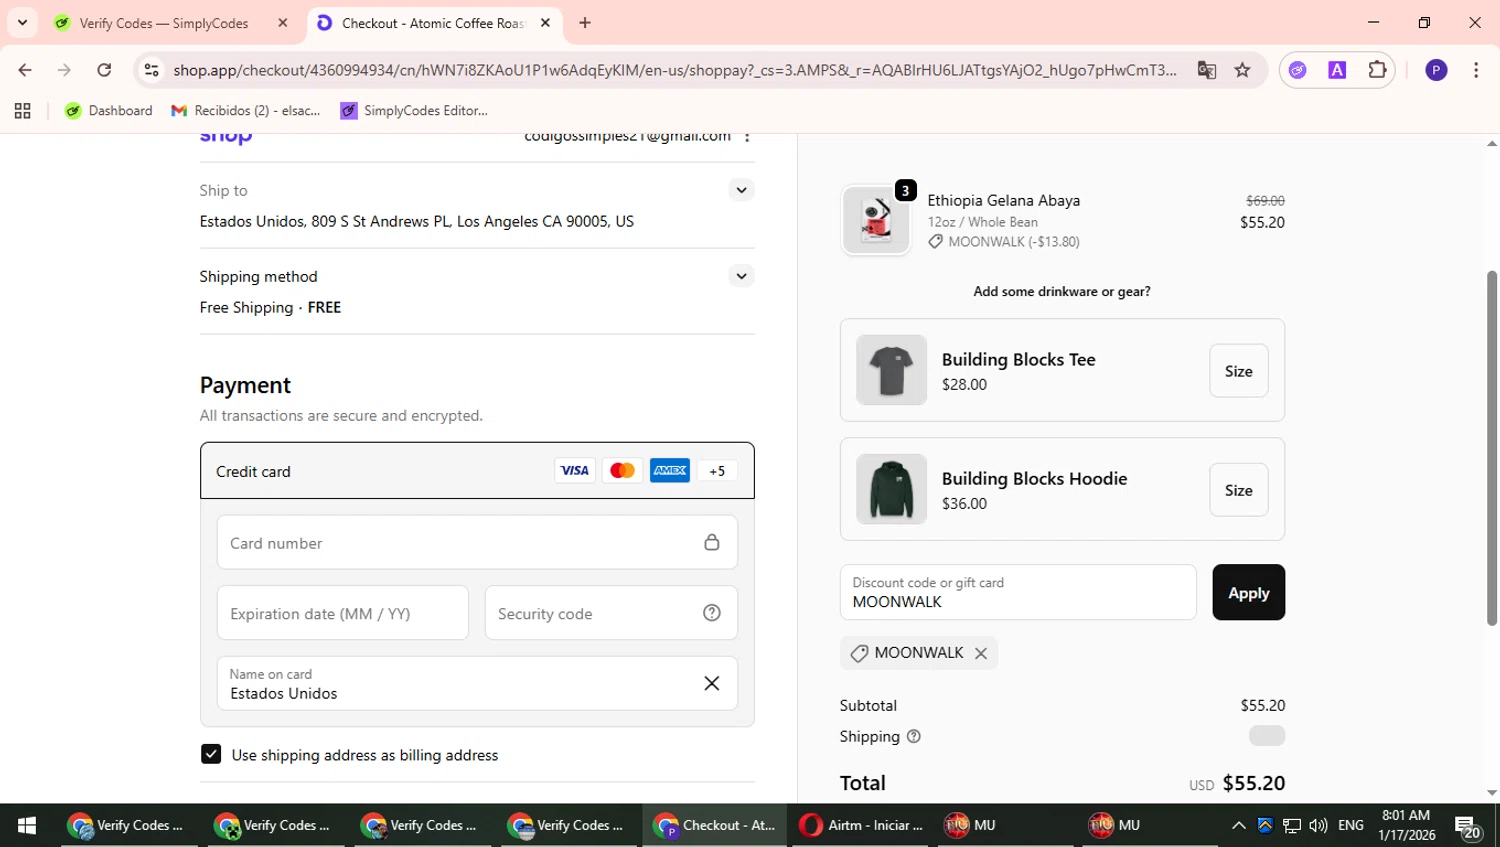Viewport: 1500px width, 847px height.
Task: Apply the discount code
Action: 1249,592
